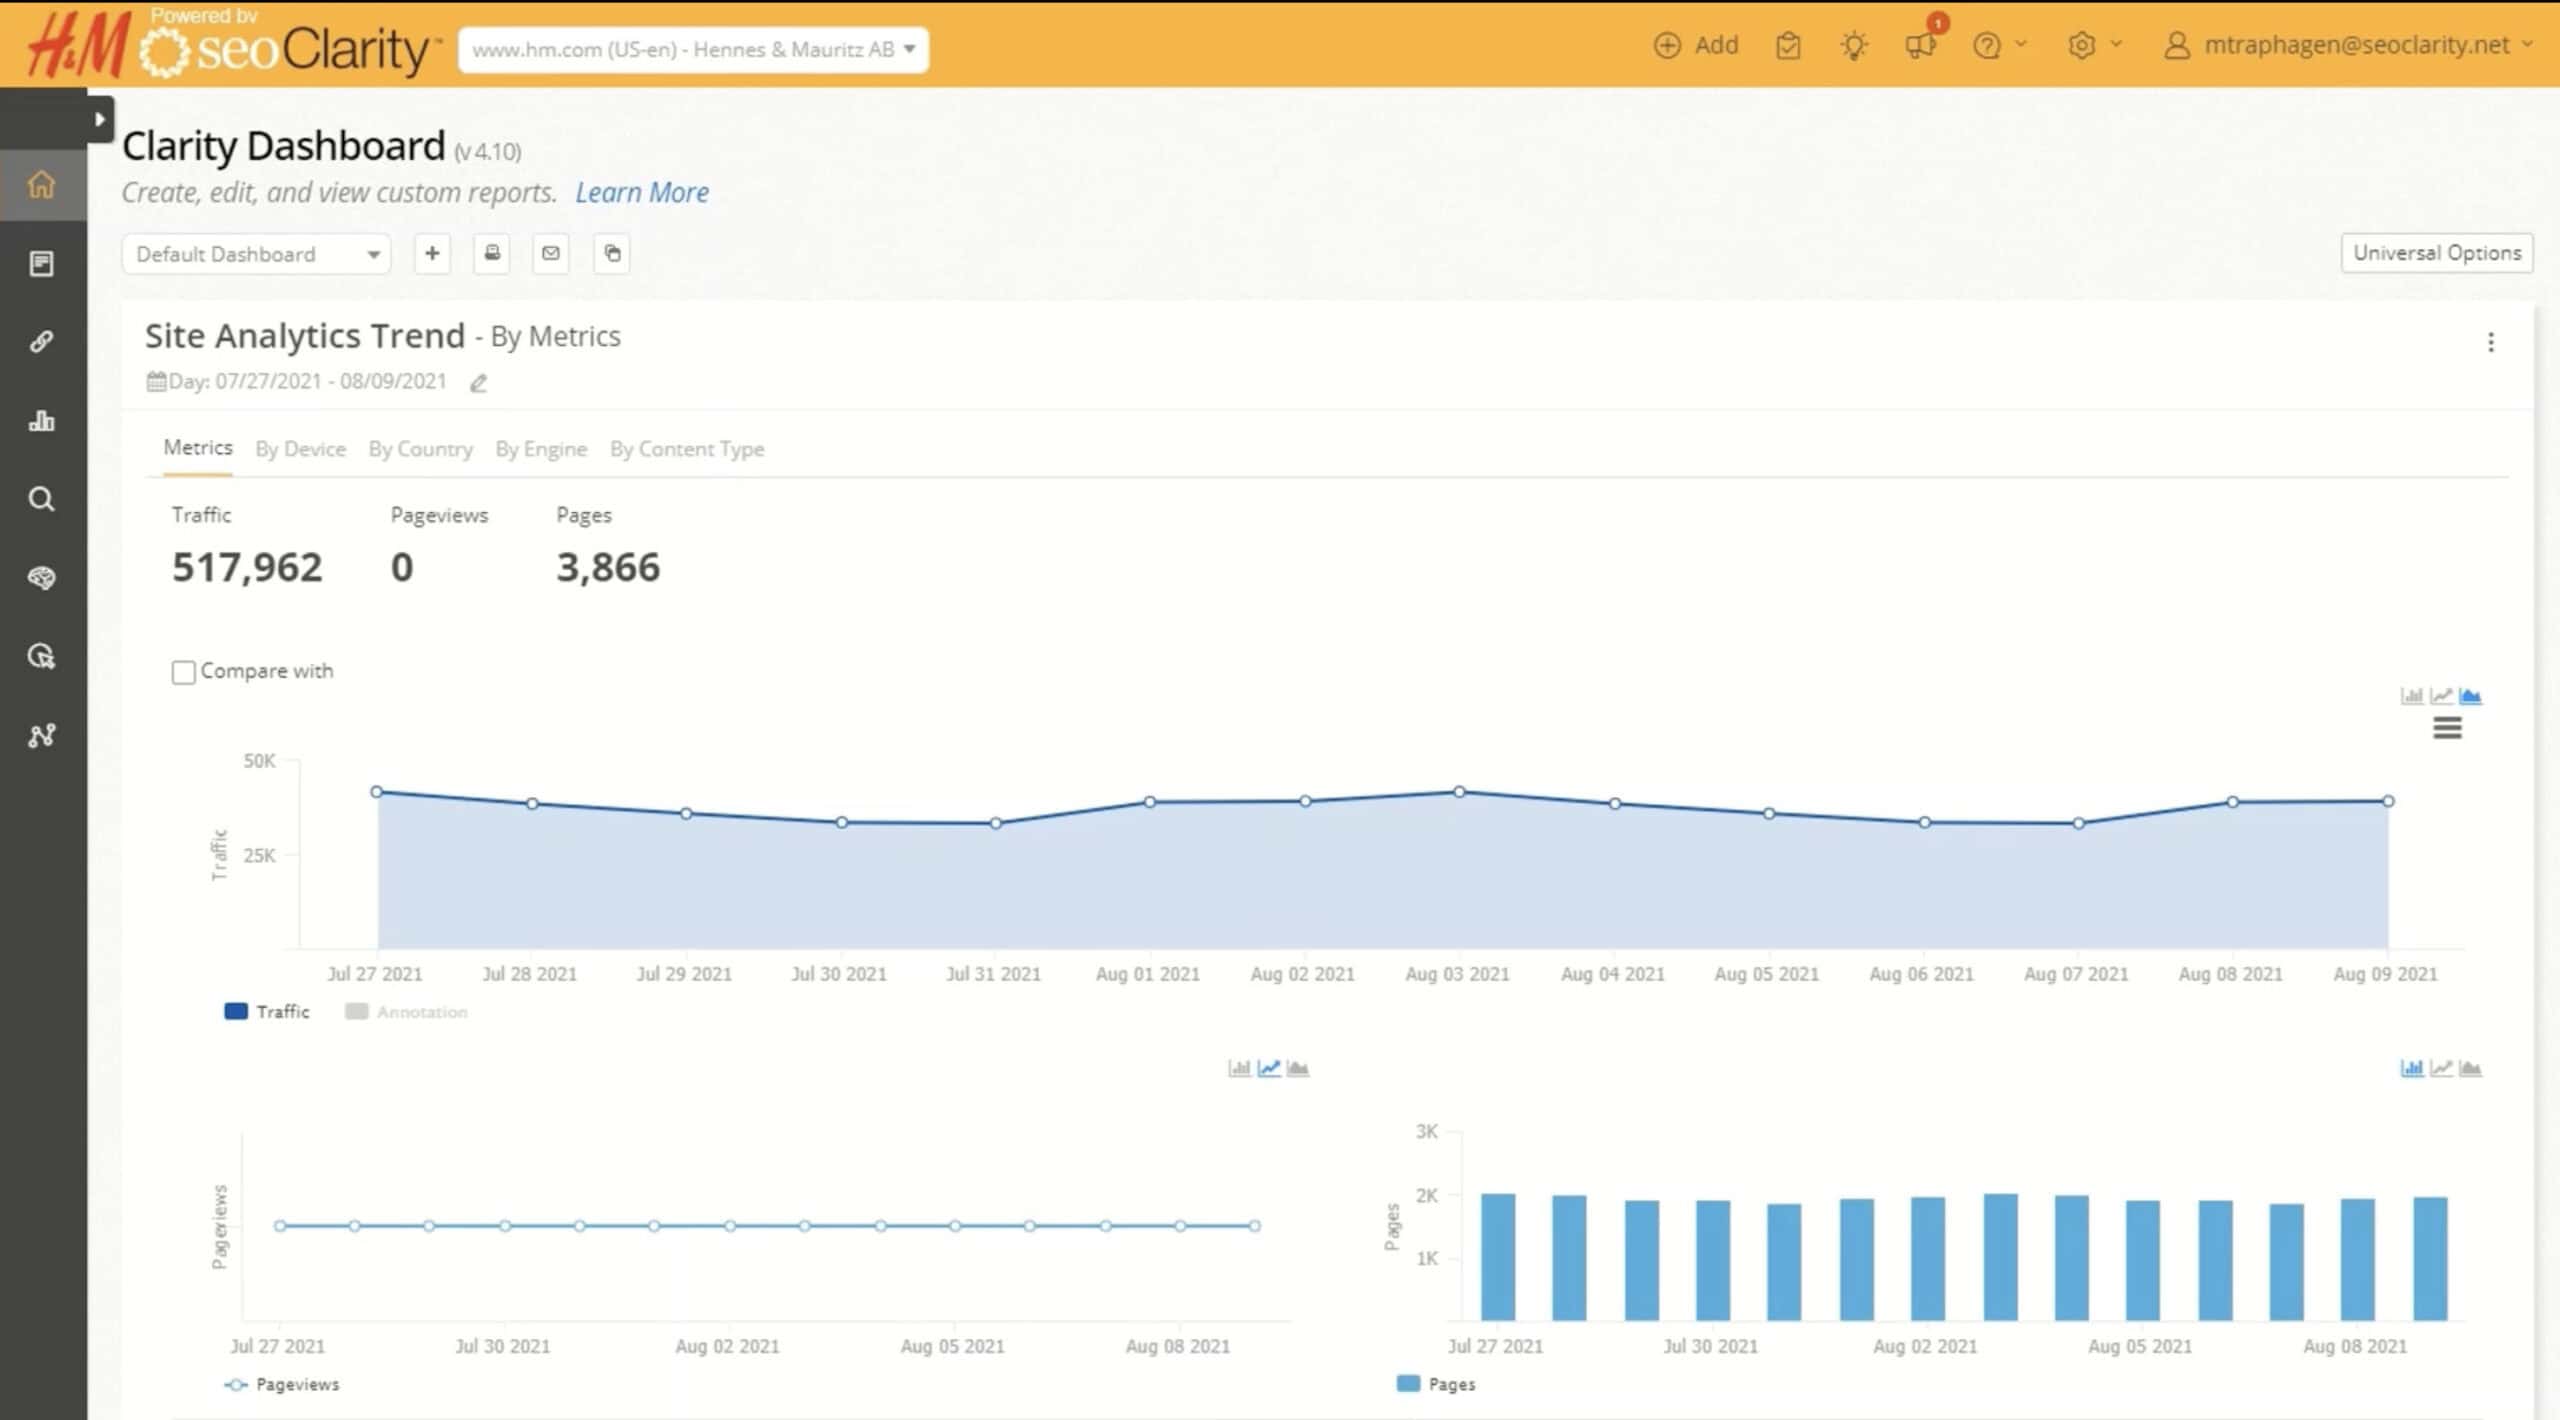Click the Aug 03 2021 traffic data point

click(1459, 792)
